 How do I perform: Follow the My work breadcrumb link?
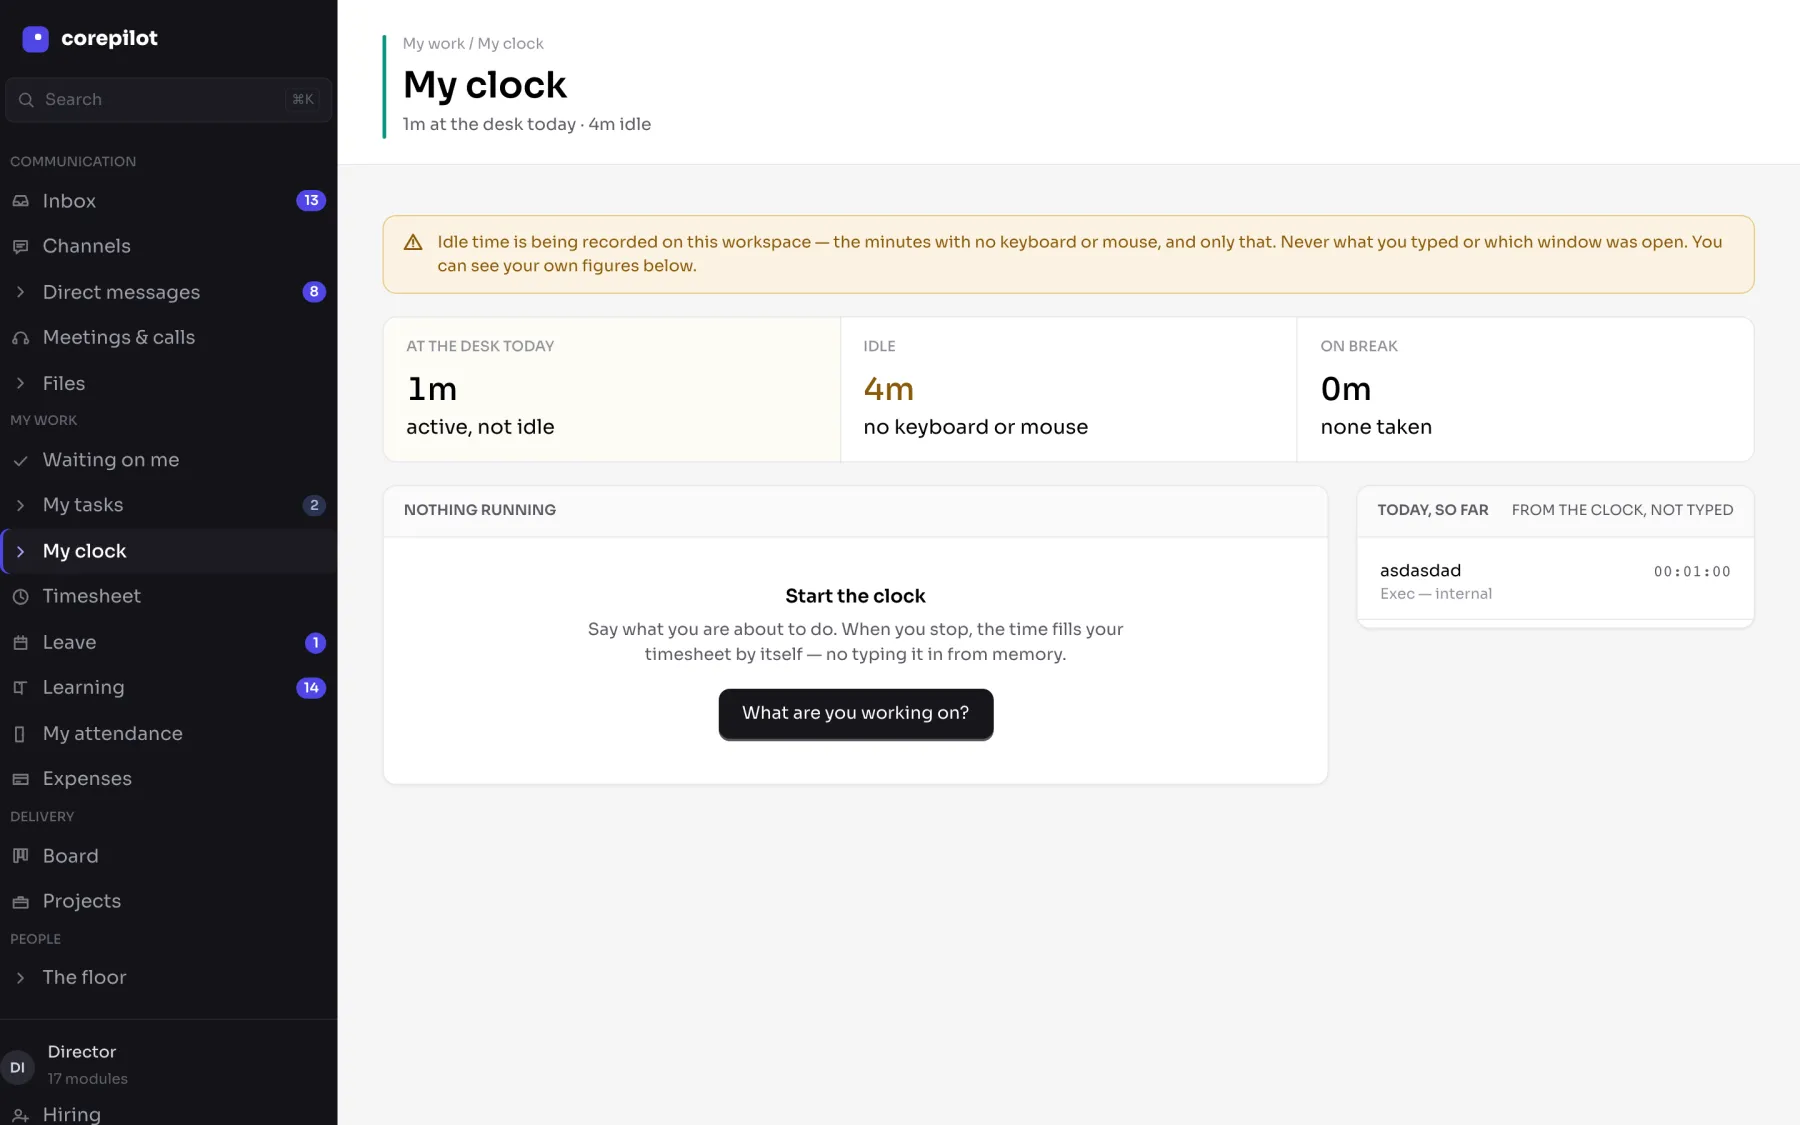pos(433,44)
